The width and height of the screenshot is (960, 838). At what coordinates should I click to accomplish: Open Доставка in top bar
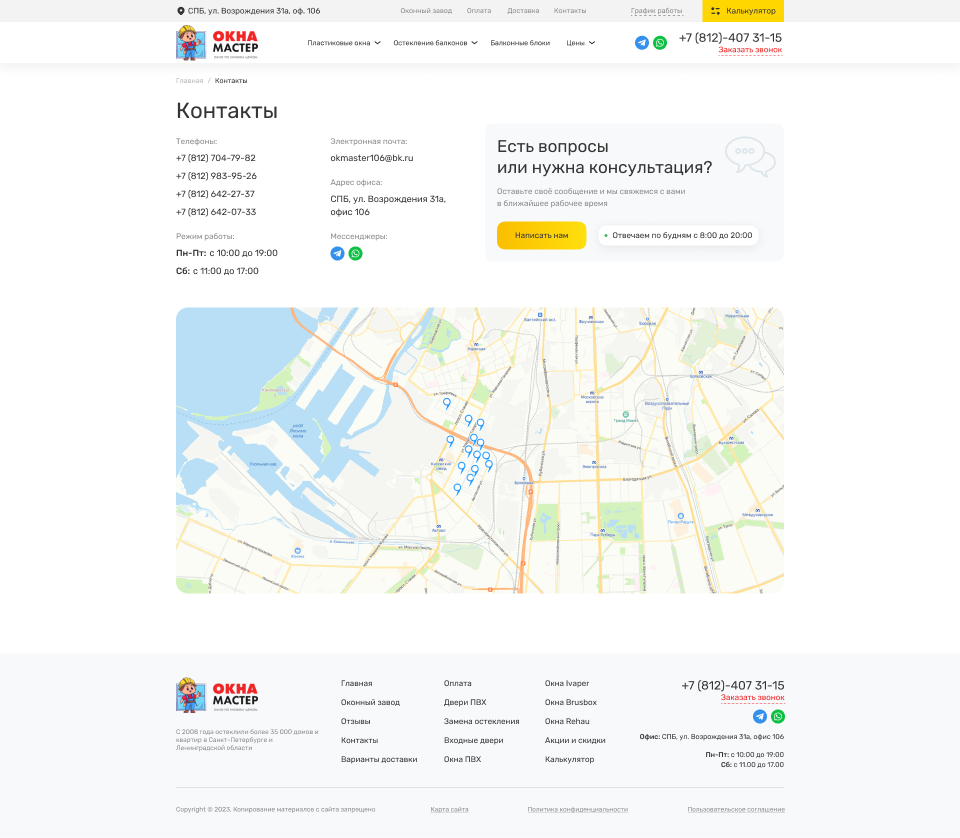[x=523, y=11]
